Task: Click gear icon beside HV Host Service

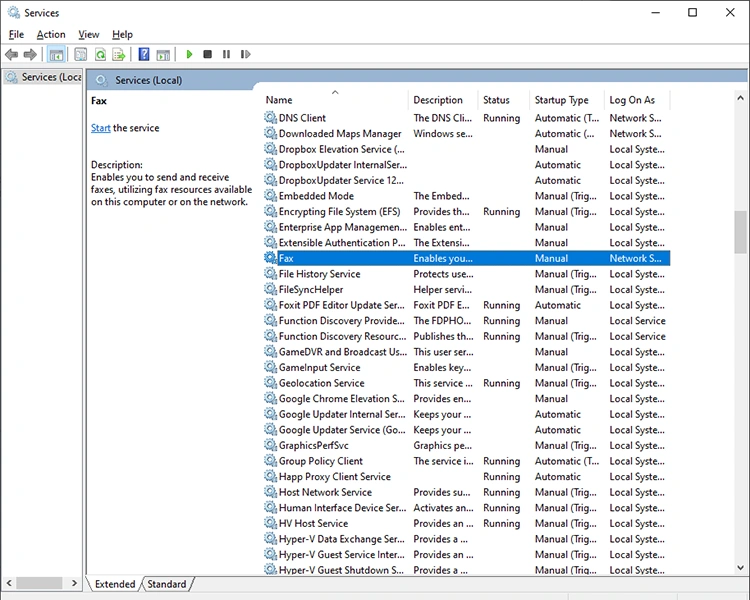Action: 270,523
